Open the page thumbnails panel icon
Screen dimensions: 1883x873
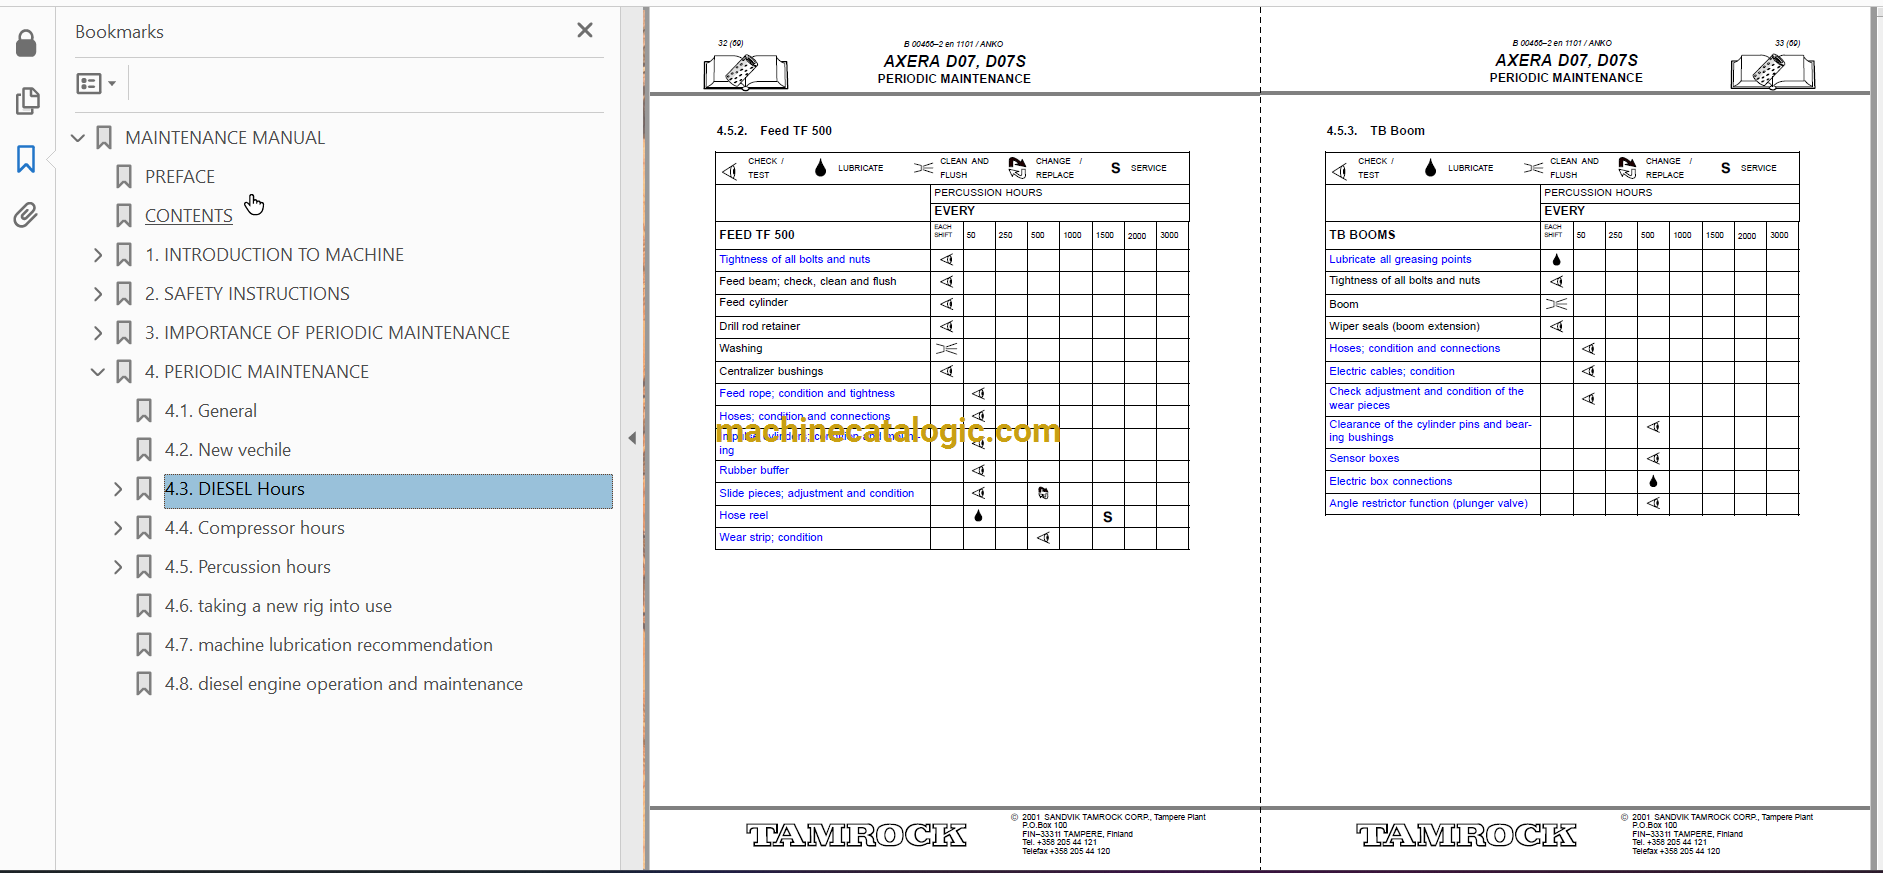(x=27, y=100)
